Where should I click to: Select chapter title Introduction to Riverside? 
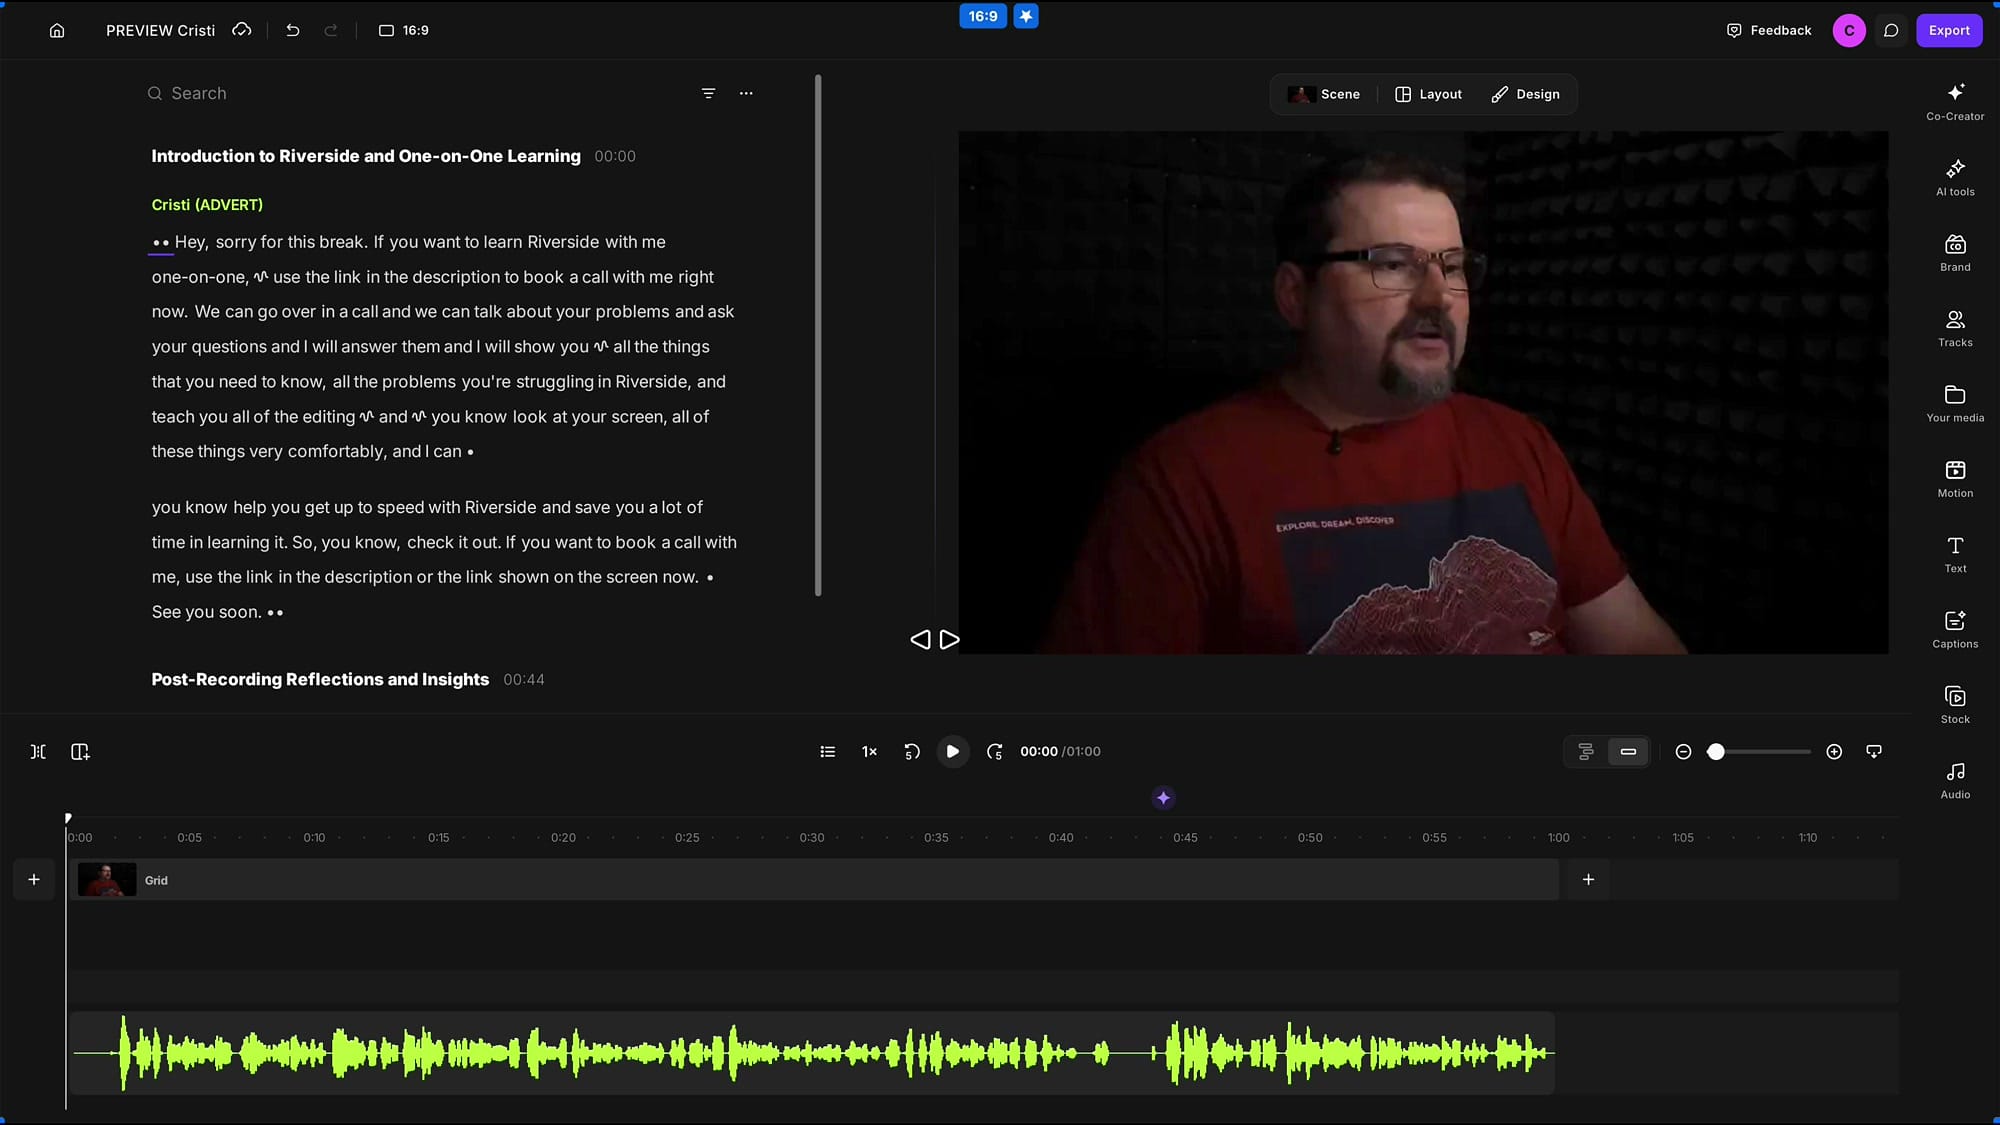(x=366, y=156)
